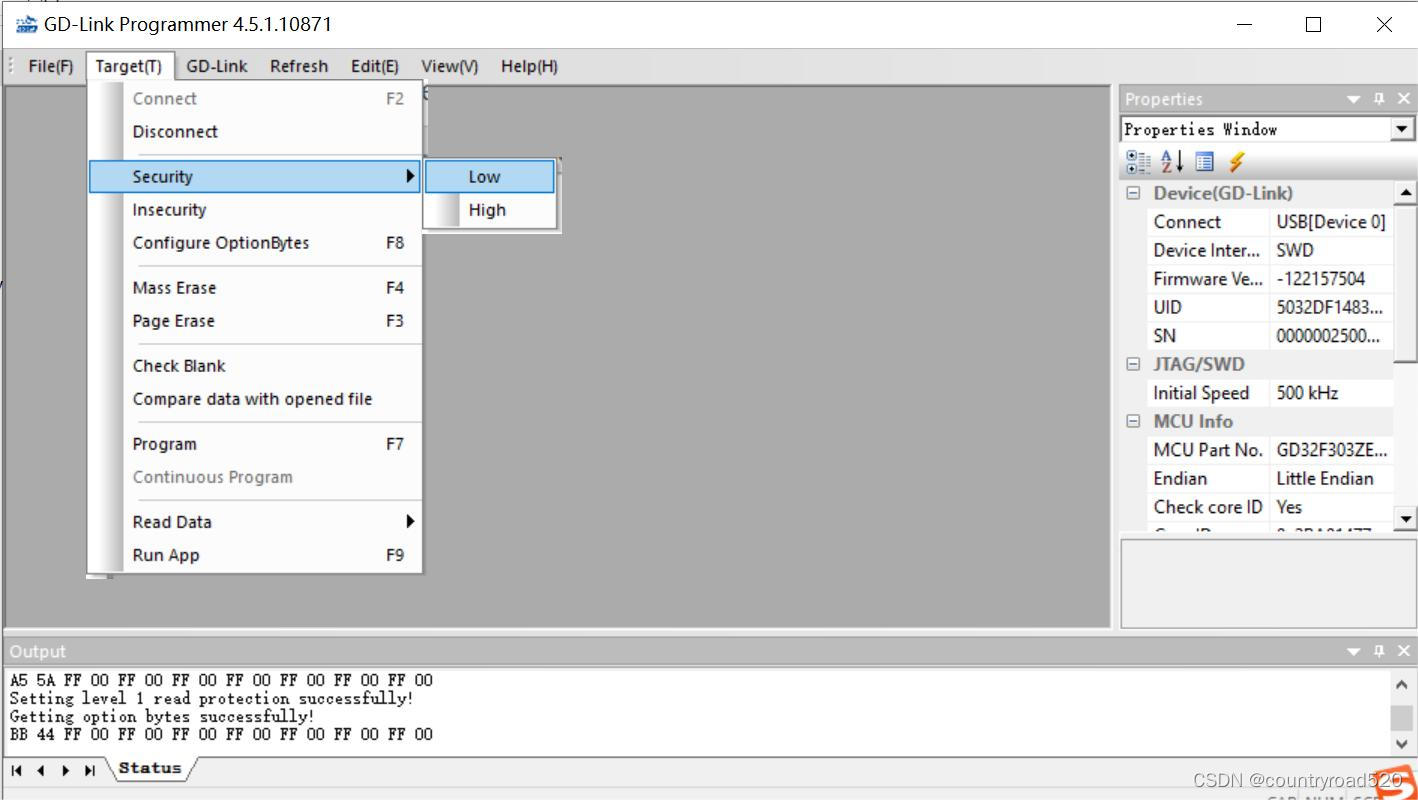Open the Help(H) menu
Screen dimensions: 1418x800
point(529,66)
